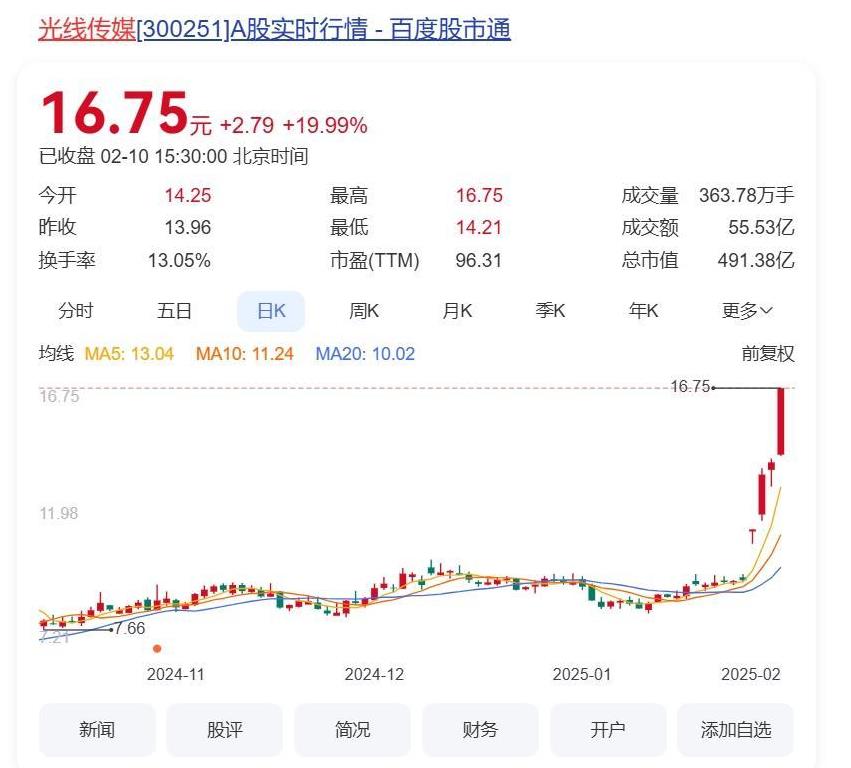
Task: Click the latest tall red candlestick
Action: click(781, 421)
